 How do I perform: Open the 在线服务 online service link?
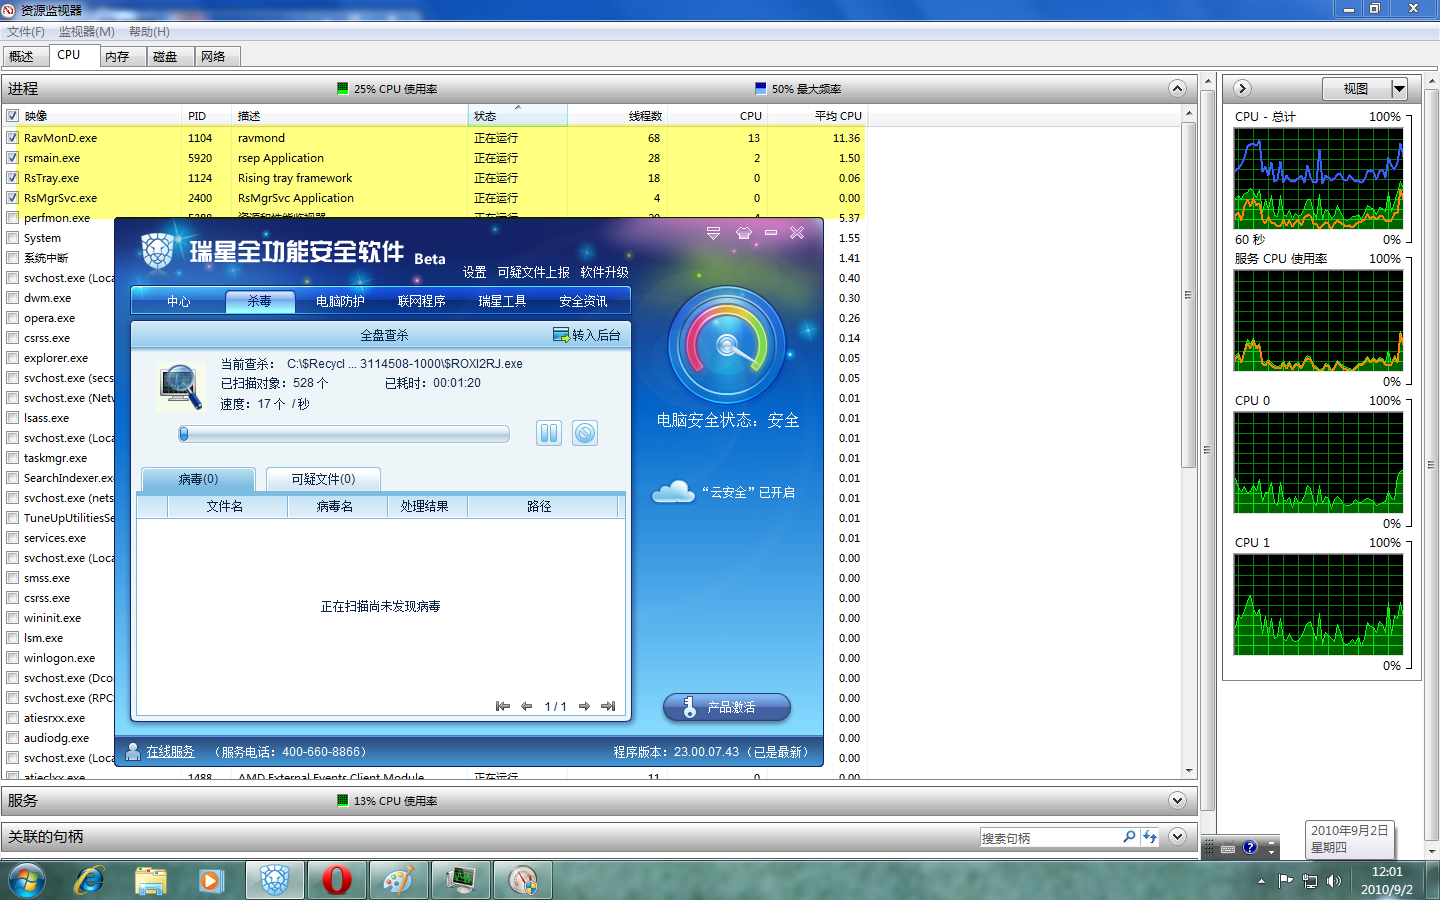click(x=170, y=752)
